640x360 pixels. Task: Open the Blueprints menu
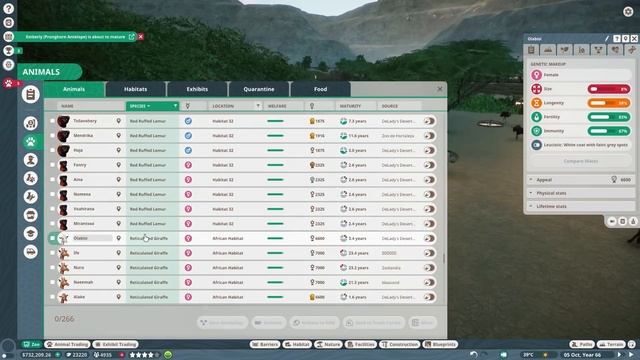440,344
